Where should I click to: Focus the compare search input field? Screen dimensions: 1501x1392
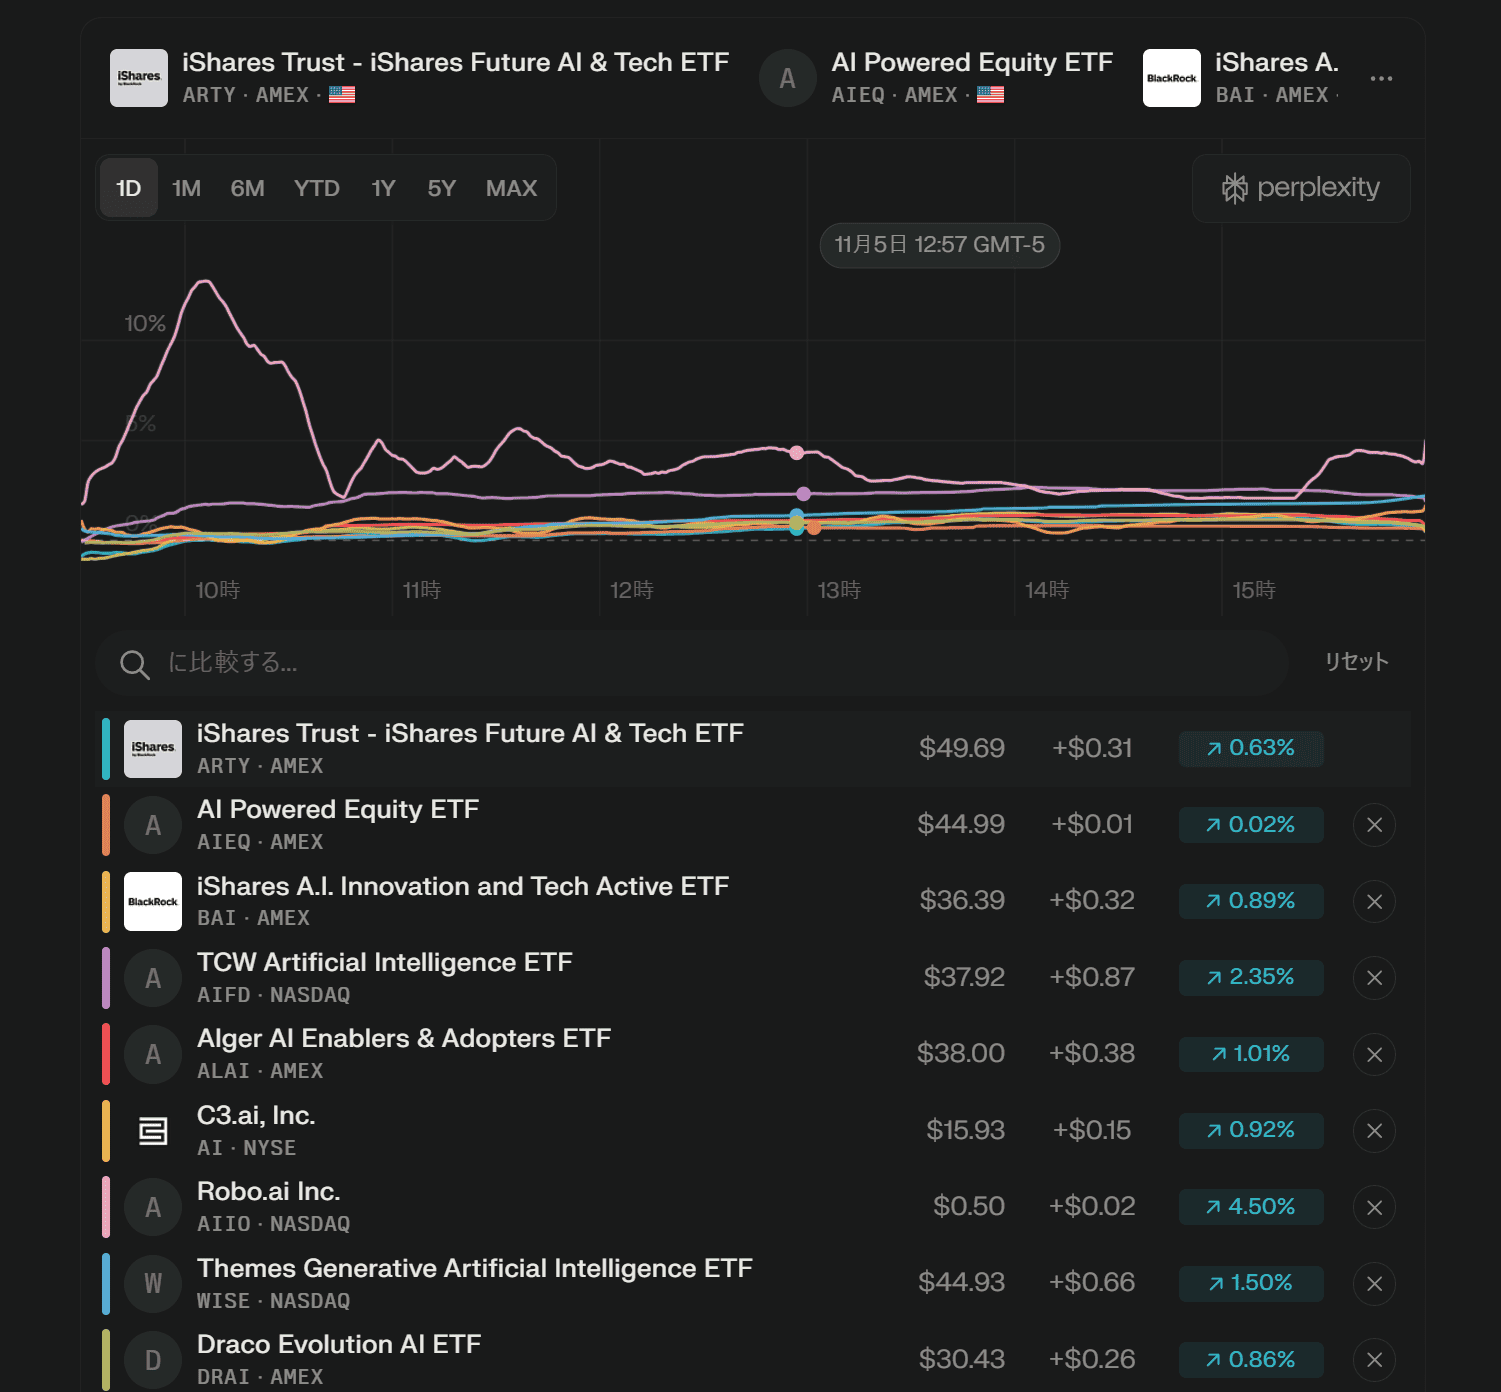[700, 662]
